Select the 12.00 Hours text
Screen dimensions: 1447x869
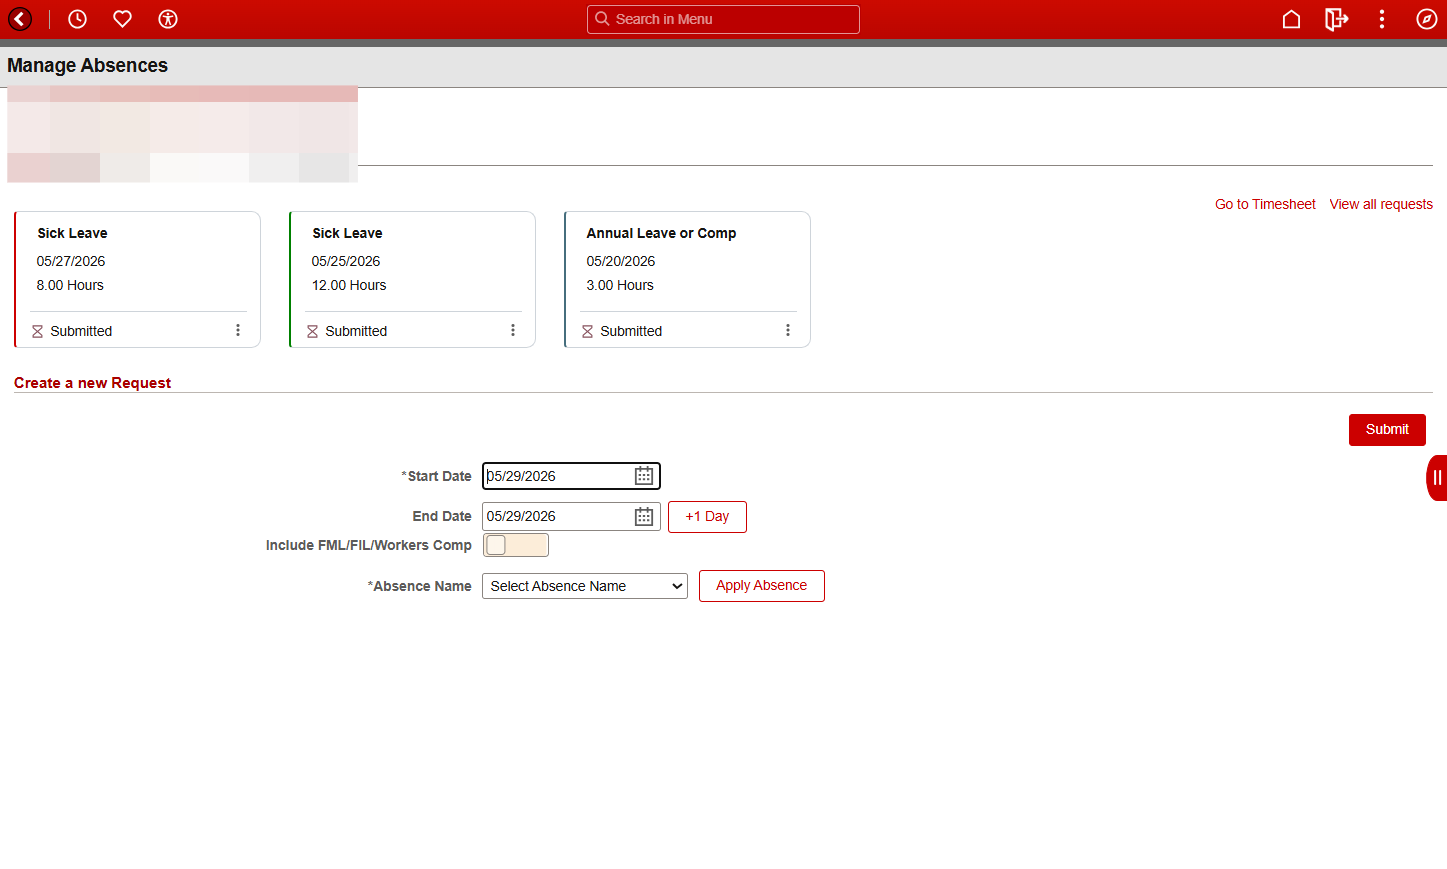coord(349,285)
